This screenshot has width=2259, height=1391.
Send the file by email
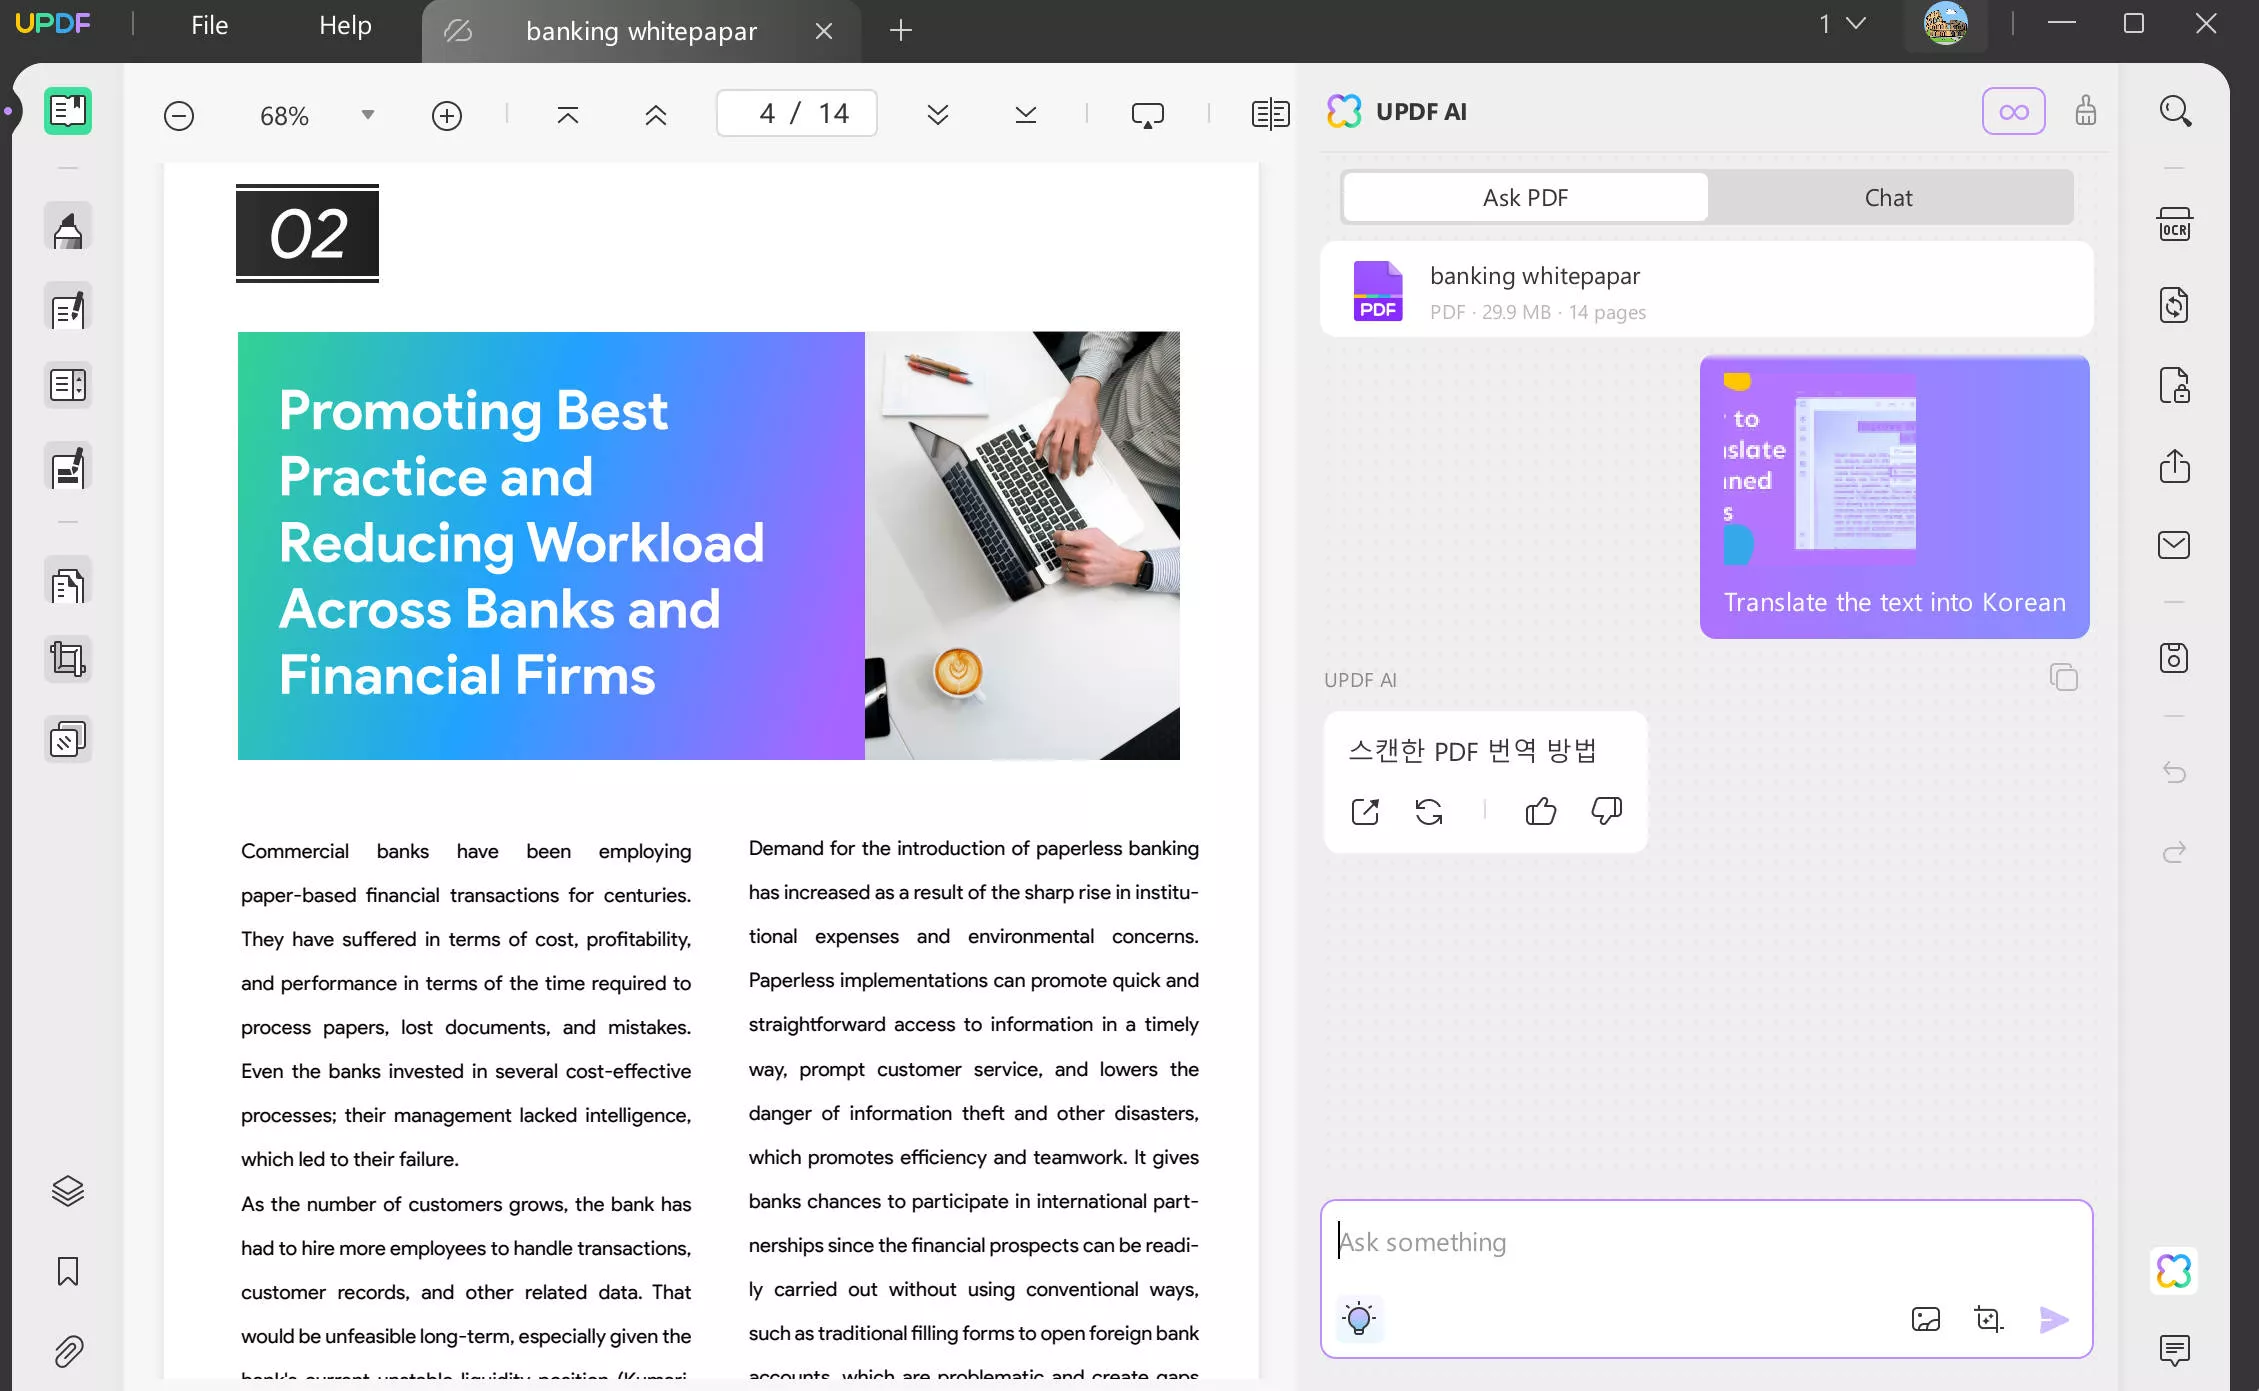(2175, 545)
